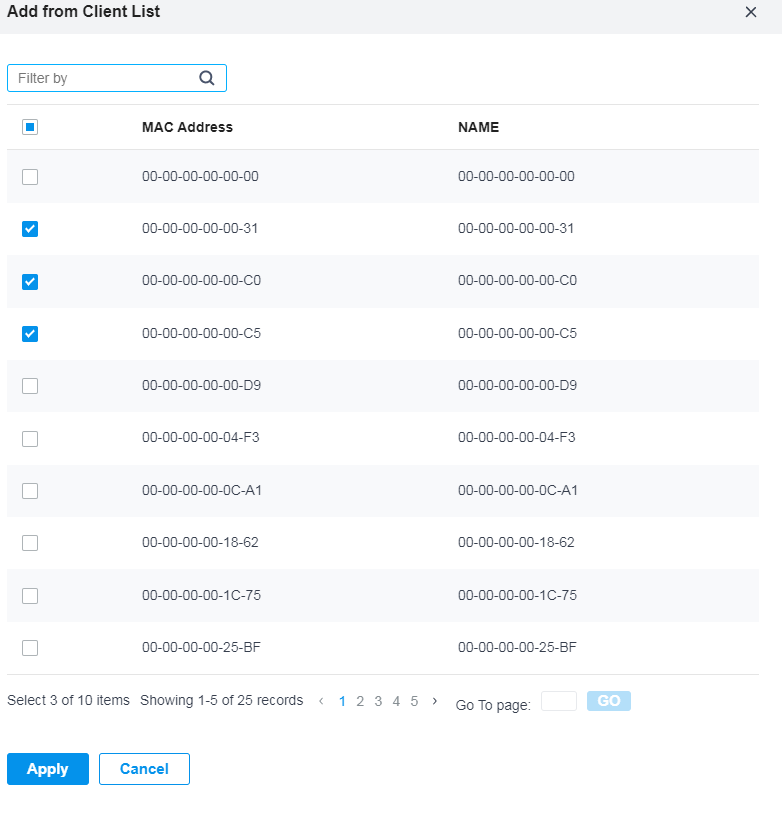
Task: Click name cell 00-00-00-00-00-00
Action: tap(516, 177)
